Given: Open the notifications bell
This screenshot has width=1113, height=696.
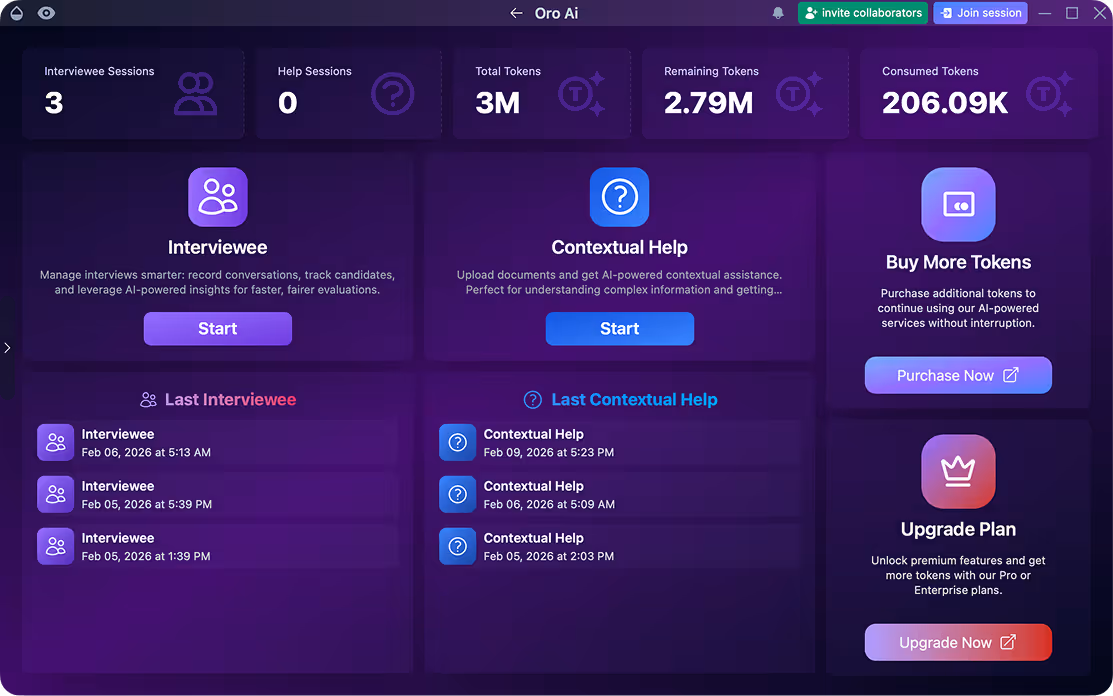Looking at the screenshot, I should point(778,13).
